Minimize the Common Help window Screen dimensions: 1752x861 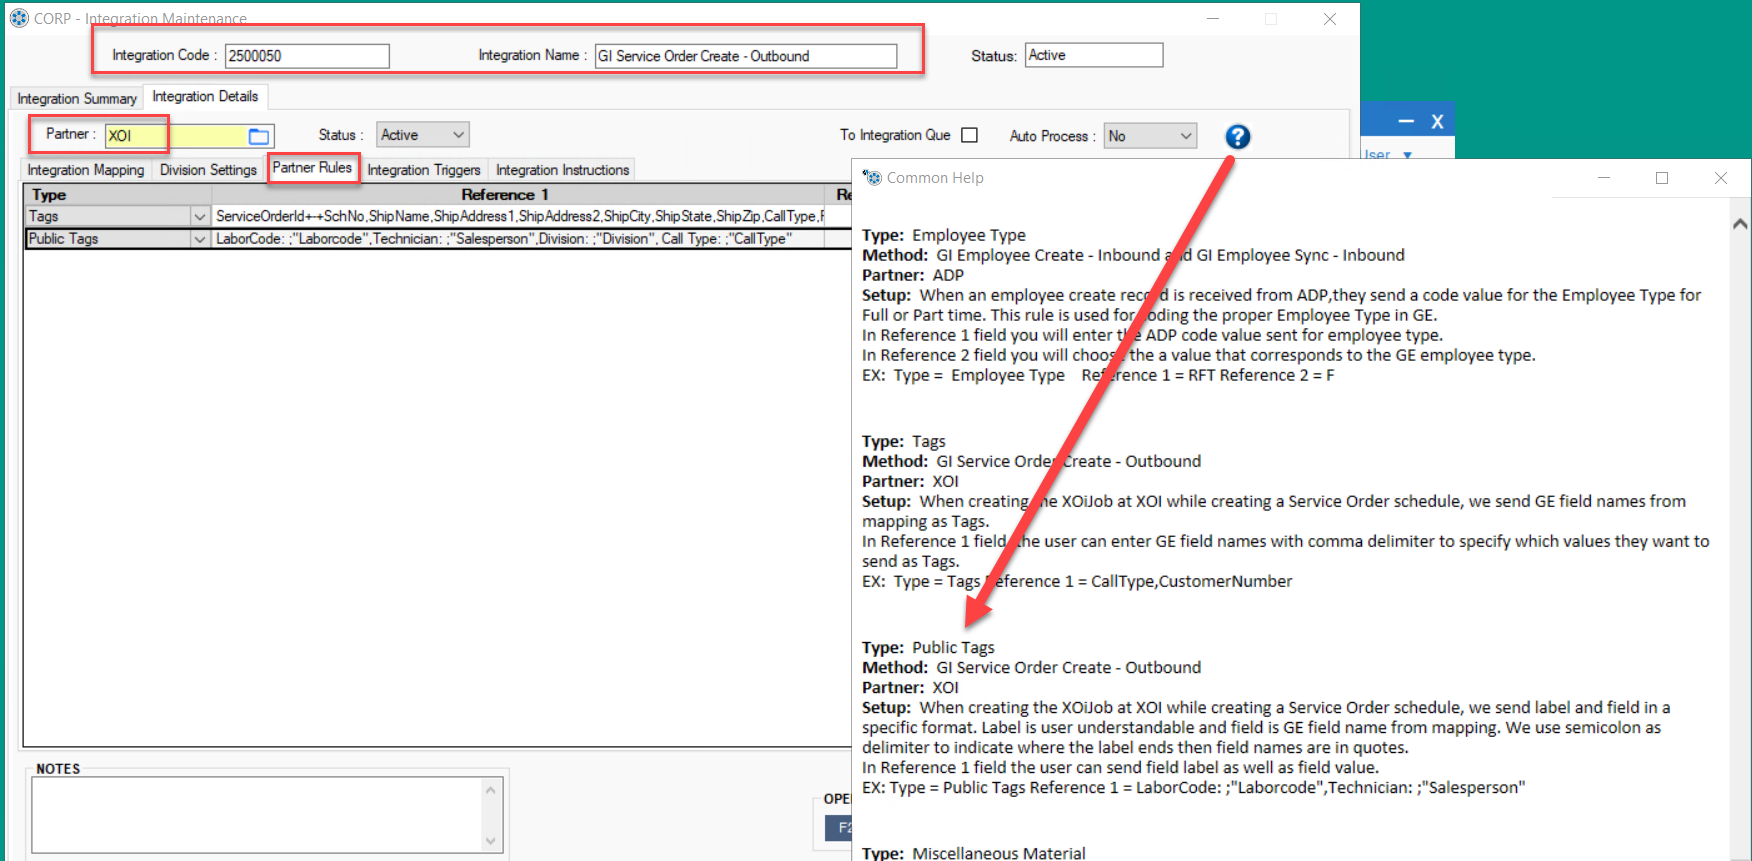pyautogui.click(x=1604, y=178)
